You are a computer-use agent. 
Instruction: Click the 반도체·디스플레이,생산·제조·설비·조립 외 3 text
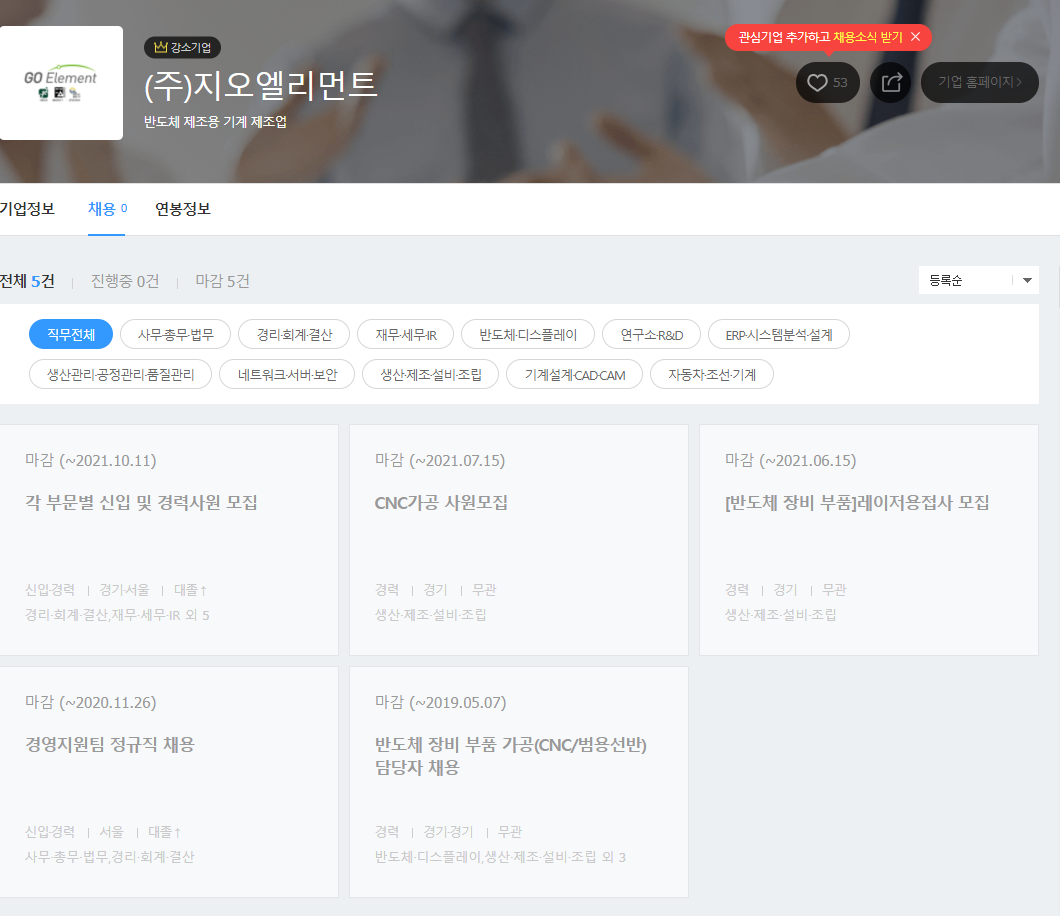click(500, 857)
